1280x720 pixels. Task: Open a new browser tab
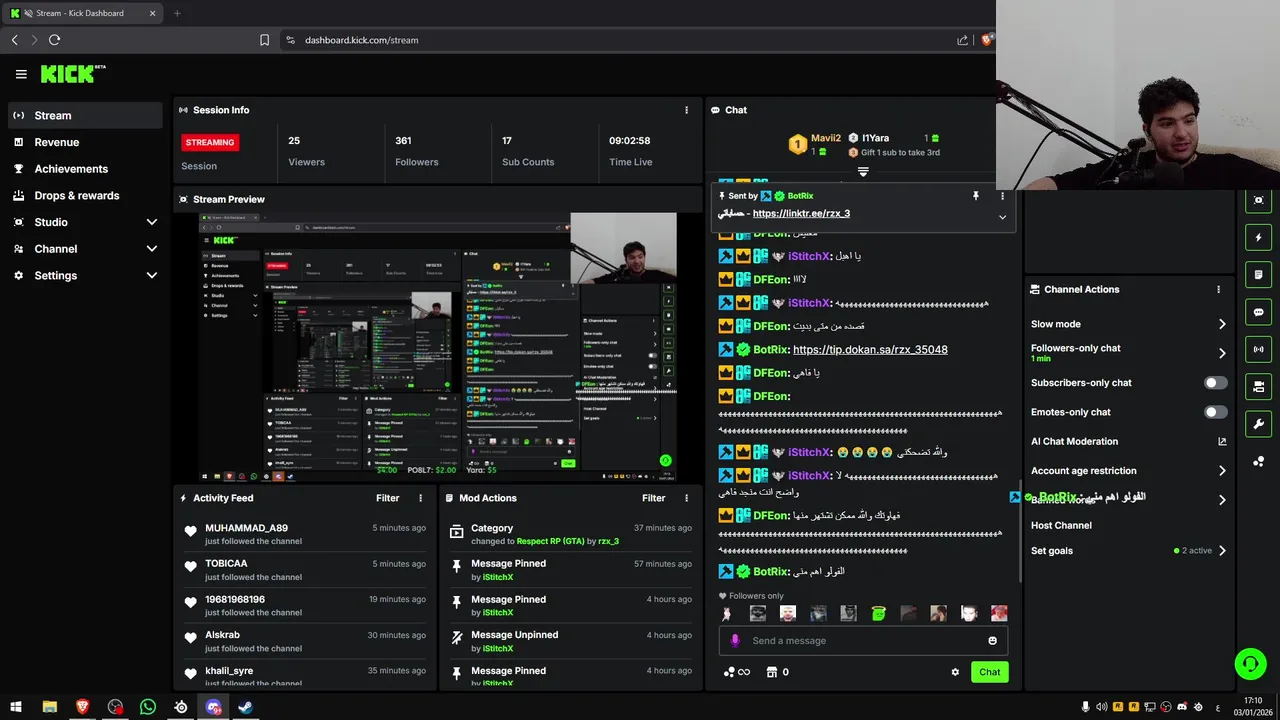coord(177,13)
